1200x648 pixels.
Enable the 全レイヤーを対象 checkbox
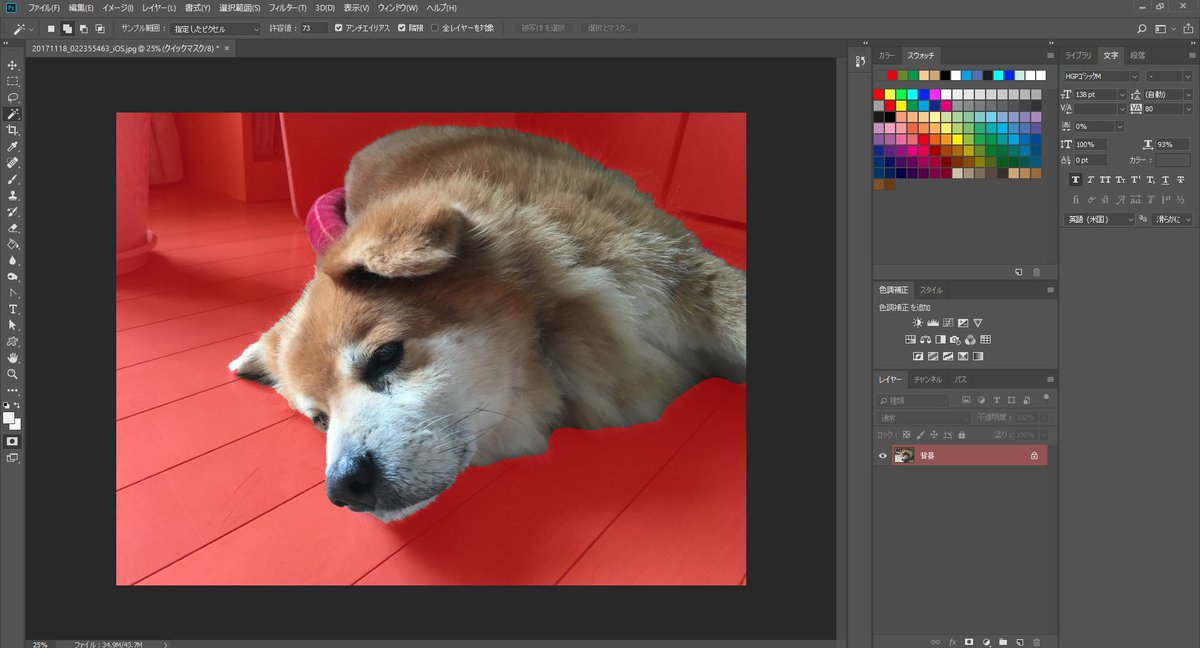434,28
